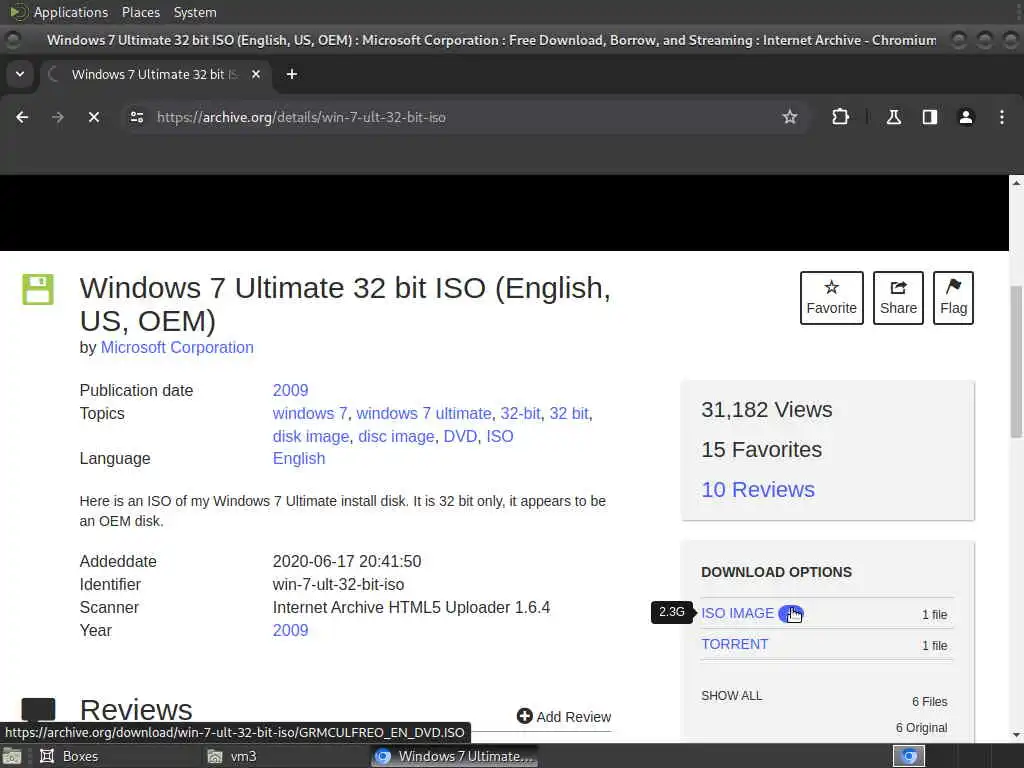Click the English language link

[298, 458]
